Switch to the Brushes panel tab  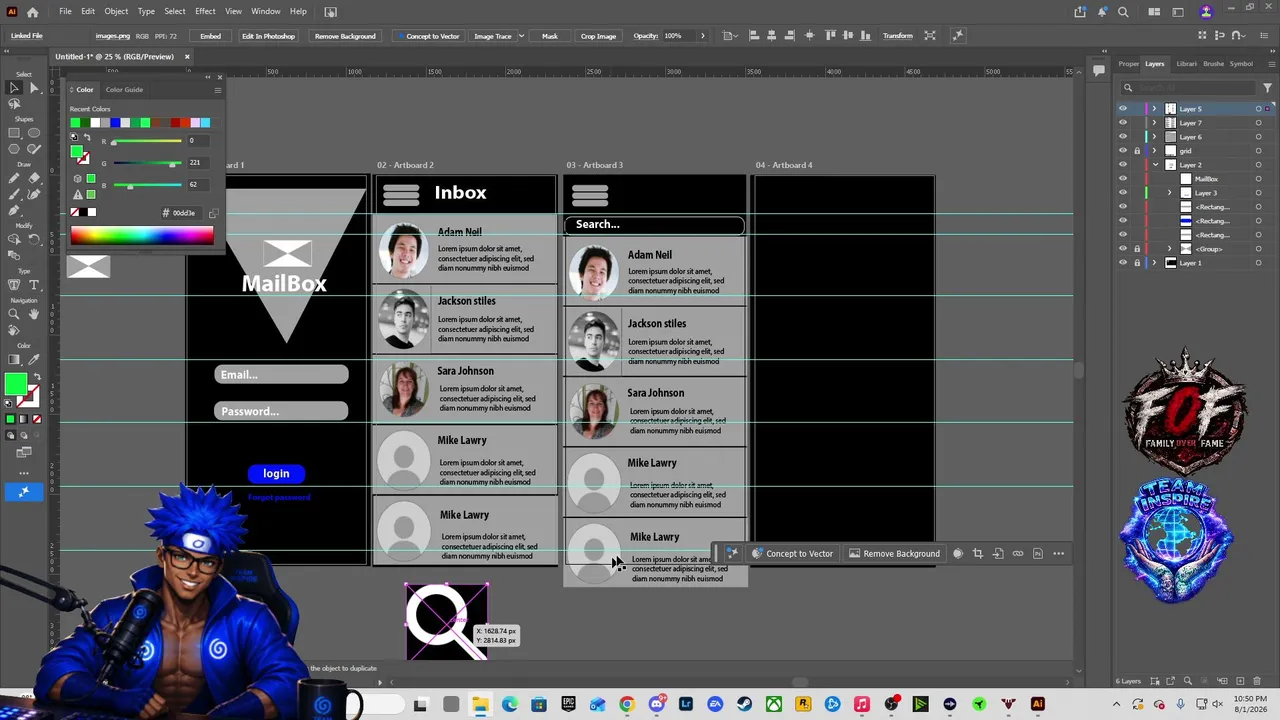coord(1213,64)
